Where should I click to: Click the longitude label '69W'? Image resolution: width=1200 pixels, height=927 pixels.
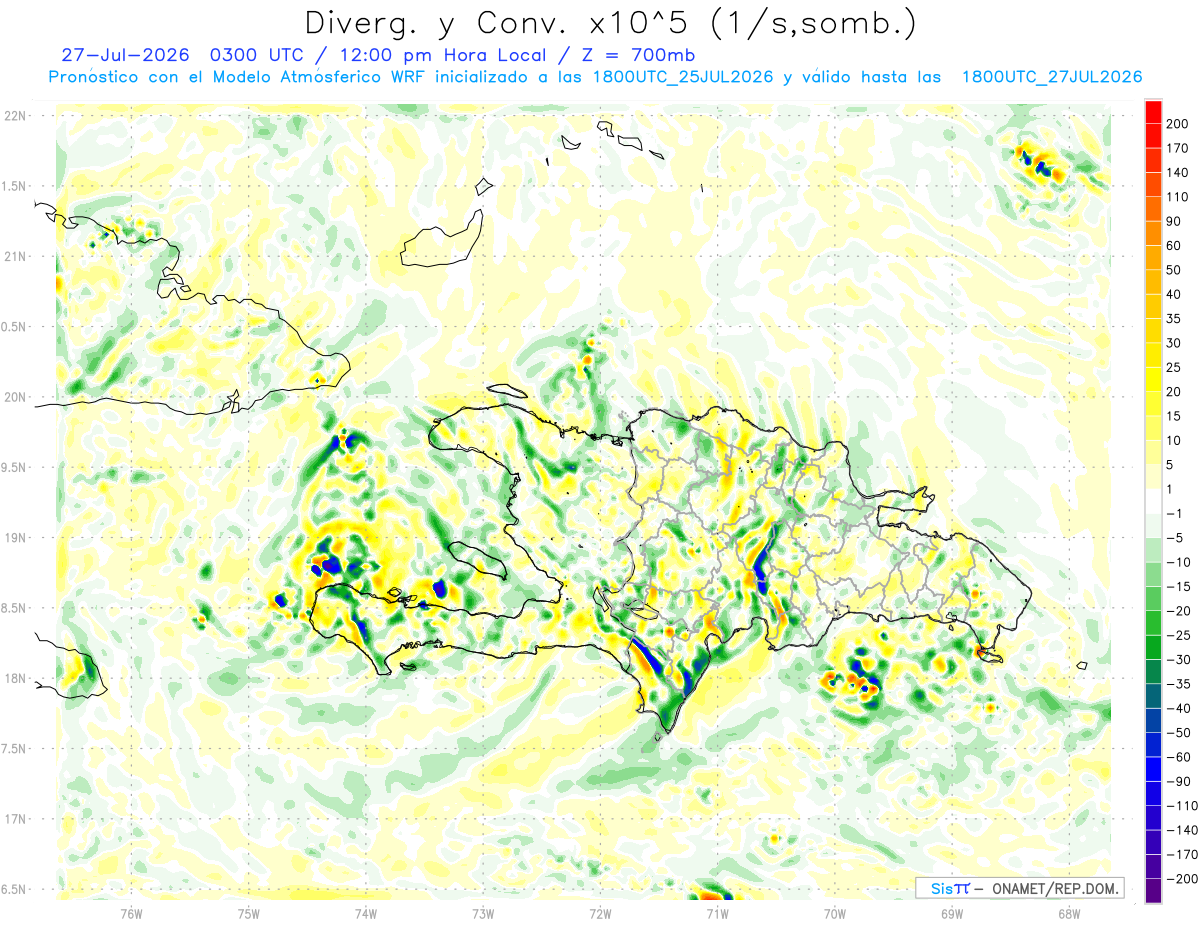pyautogui.click(x=951, y=913)
